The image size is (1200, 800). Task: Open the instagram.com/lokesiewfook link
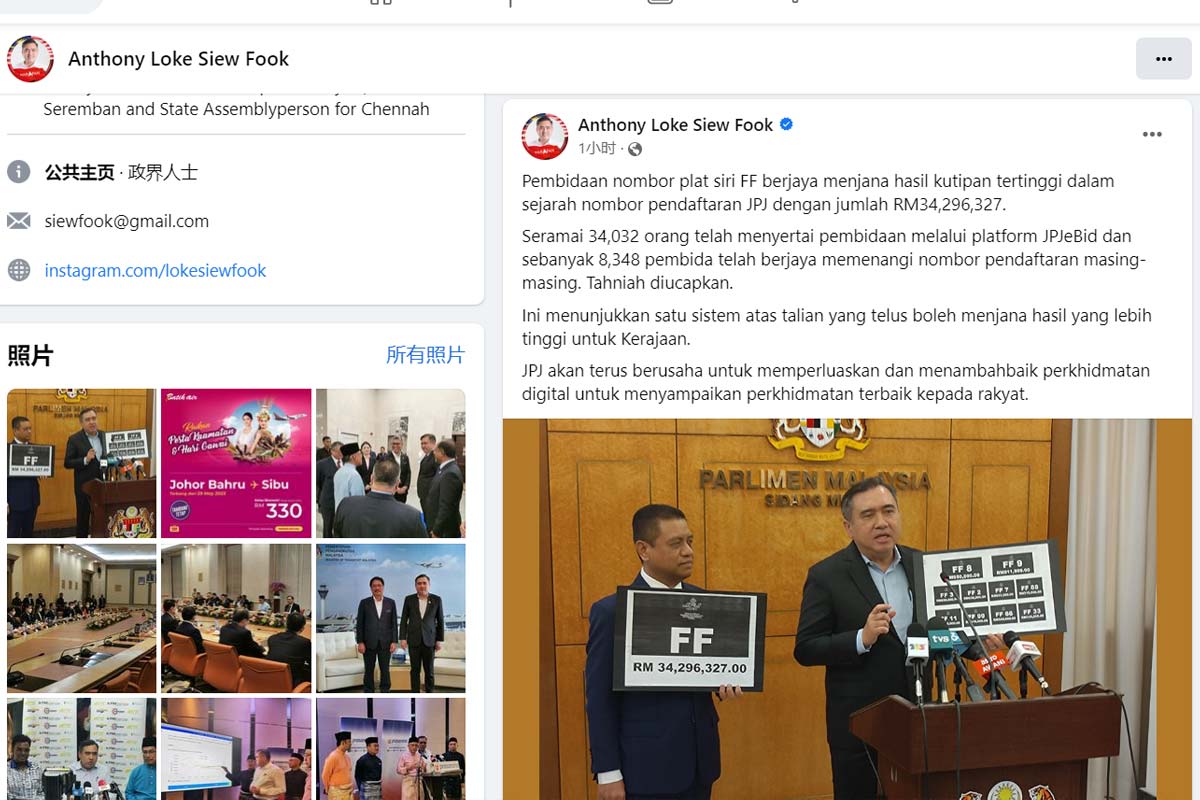click(x=155, y=270)
